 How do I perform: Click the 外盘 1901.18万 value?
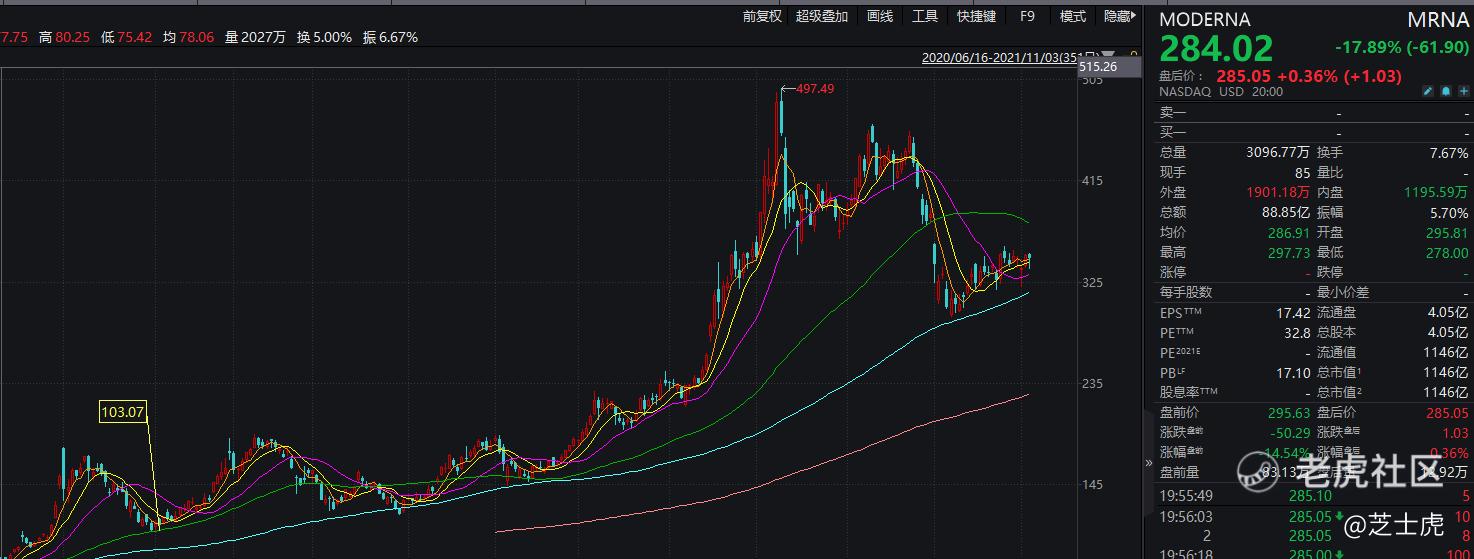[1278, 193]
